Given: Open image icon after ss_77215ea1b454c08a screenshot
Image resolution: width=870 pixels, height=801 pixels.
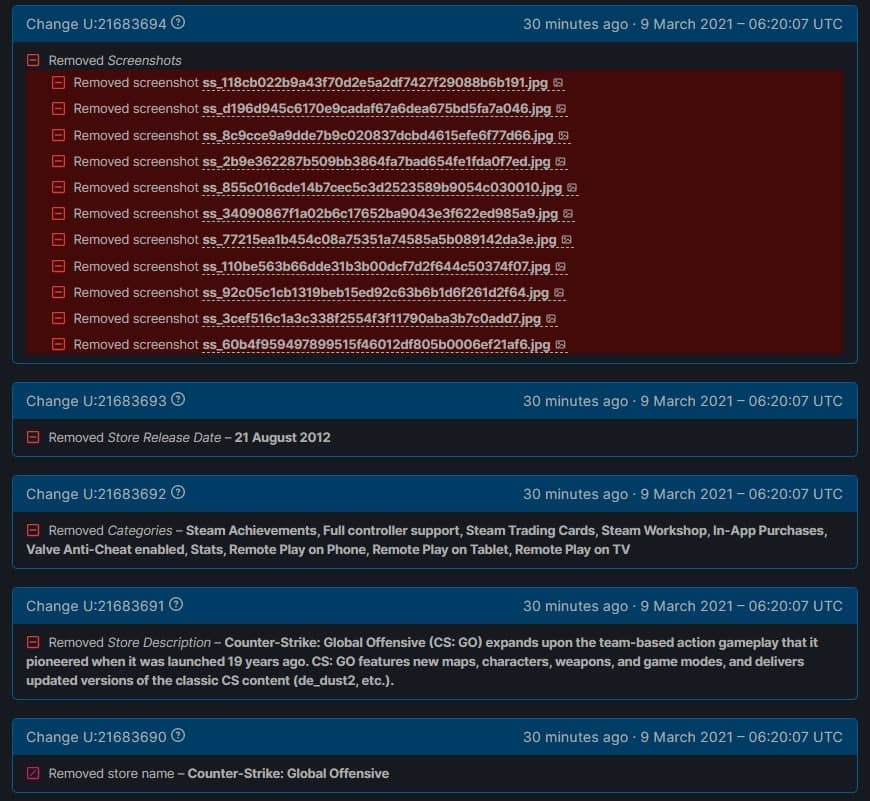Looking at the screenshot, I should tap(566, 240).
